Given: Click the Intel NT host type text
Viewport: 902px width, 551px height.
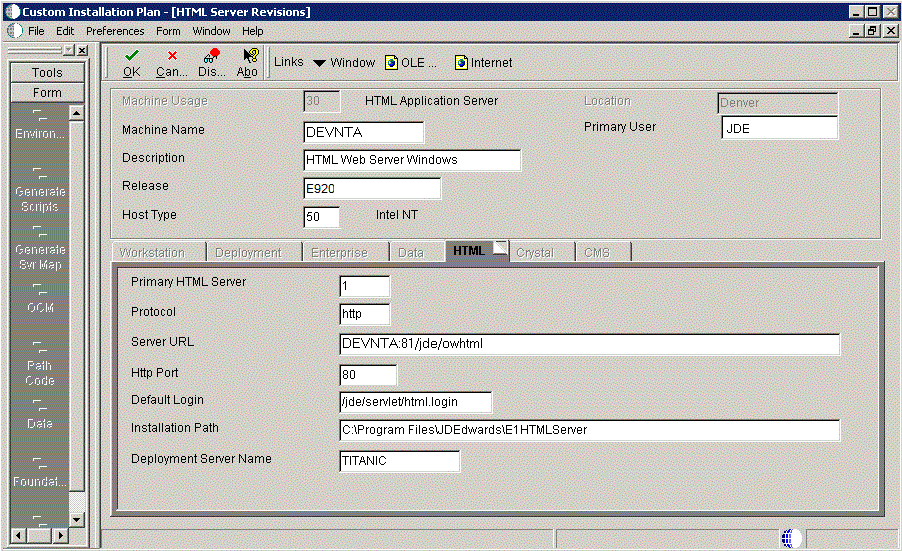Looking at the screenshot, I should [x=397, y=215].
